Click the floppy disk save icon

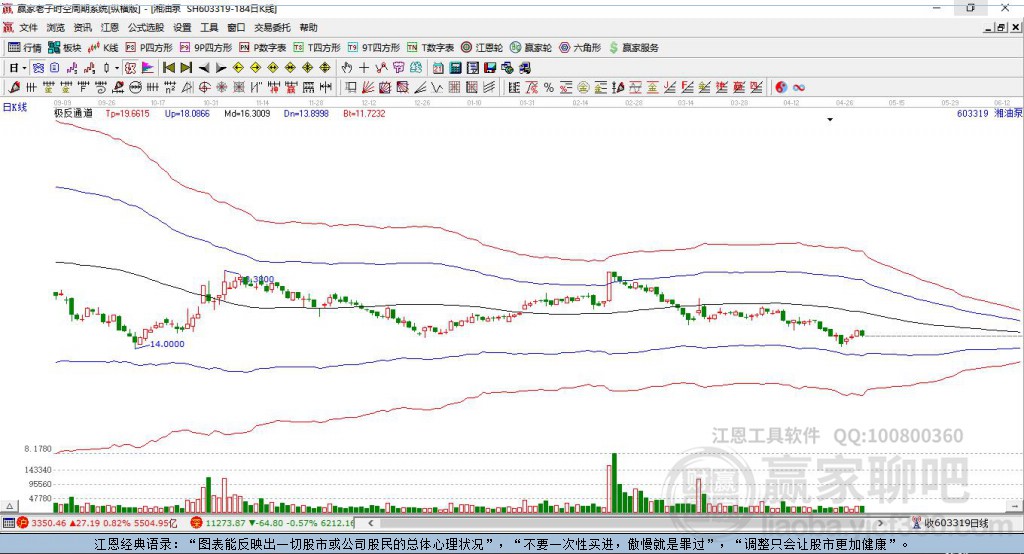coord(490,68)
